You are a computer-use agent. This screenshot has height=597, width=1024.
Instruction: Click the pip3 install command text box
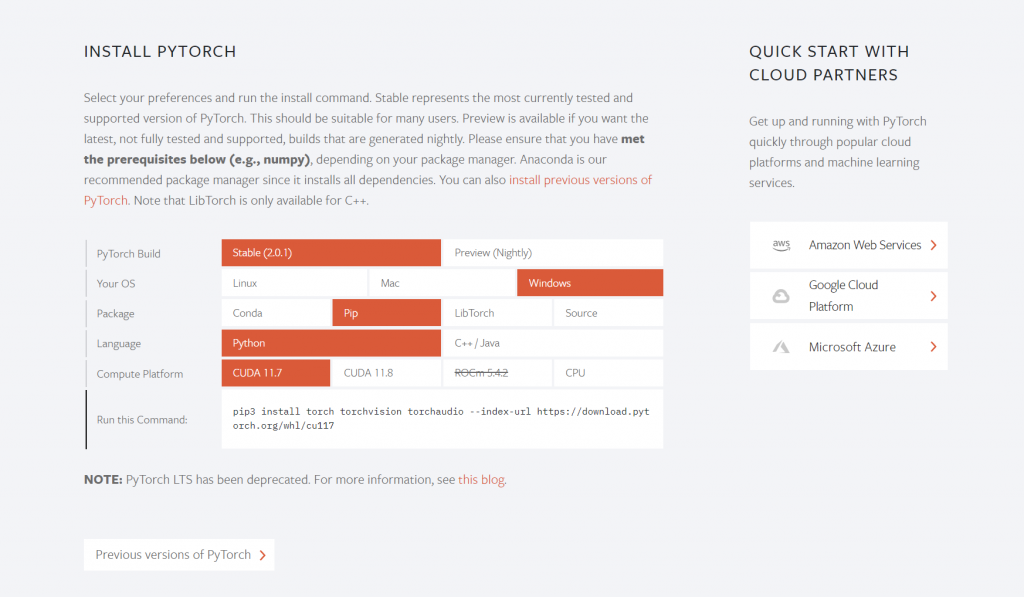pyautogui.click(x=442, y=419)
